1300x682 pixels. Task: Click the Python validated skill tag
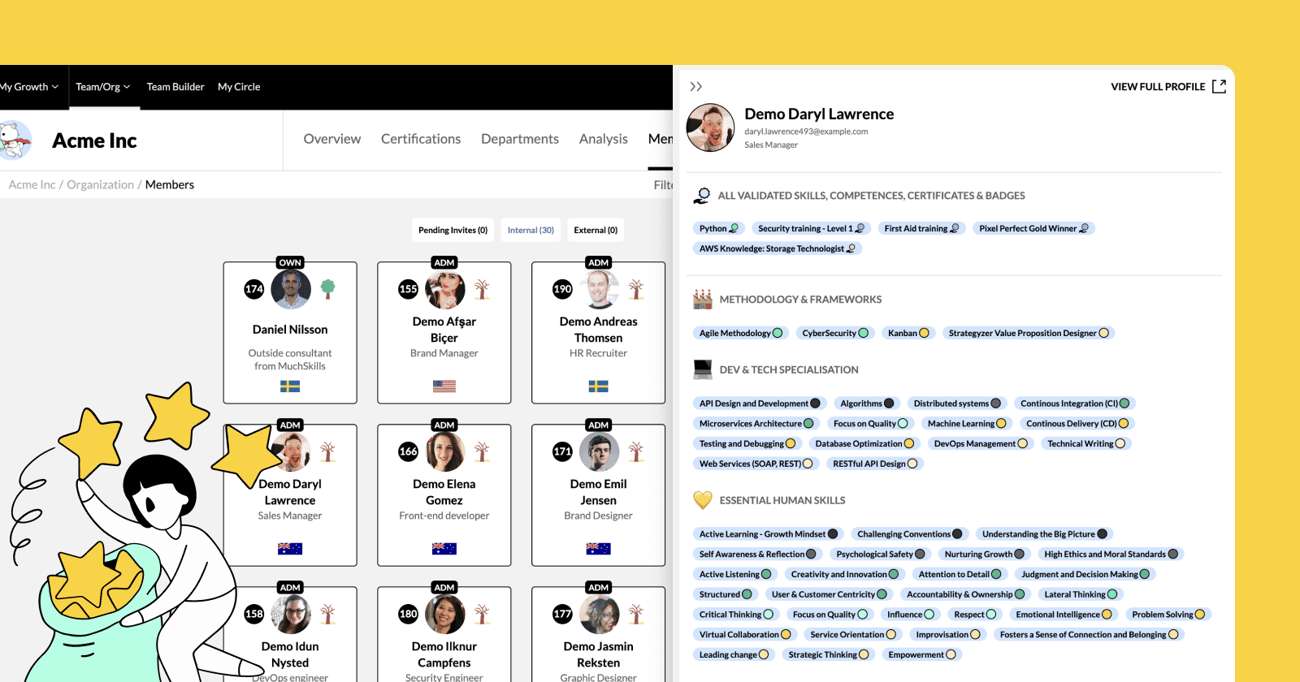click(x=719, y=228)
